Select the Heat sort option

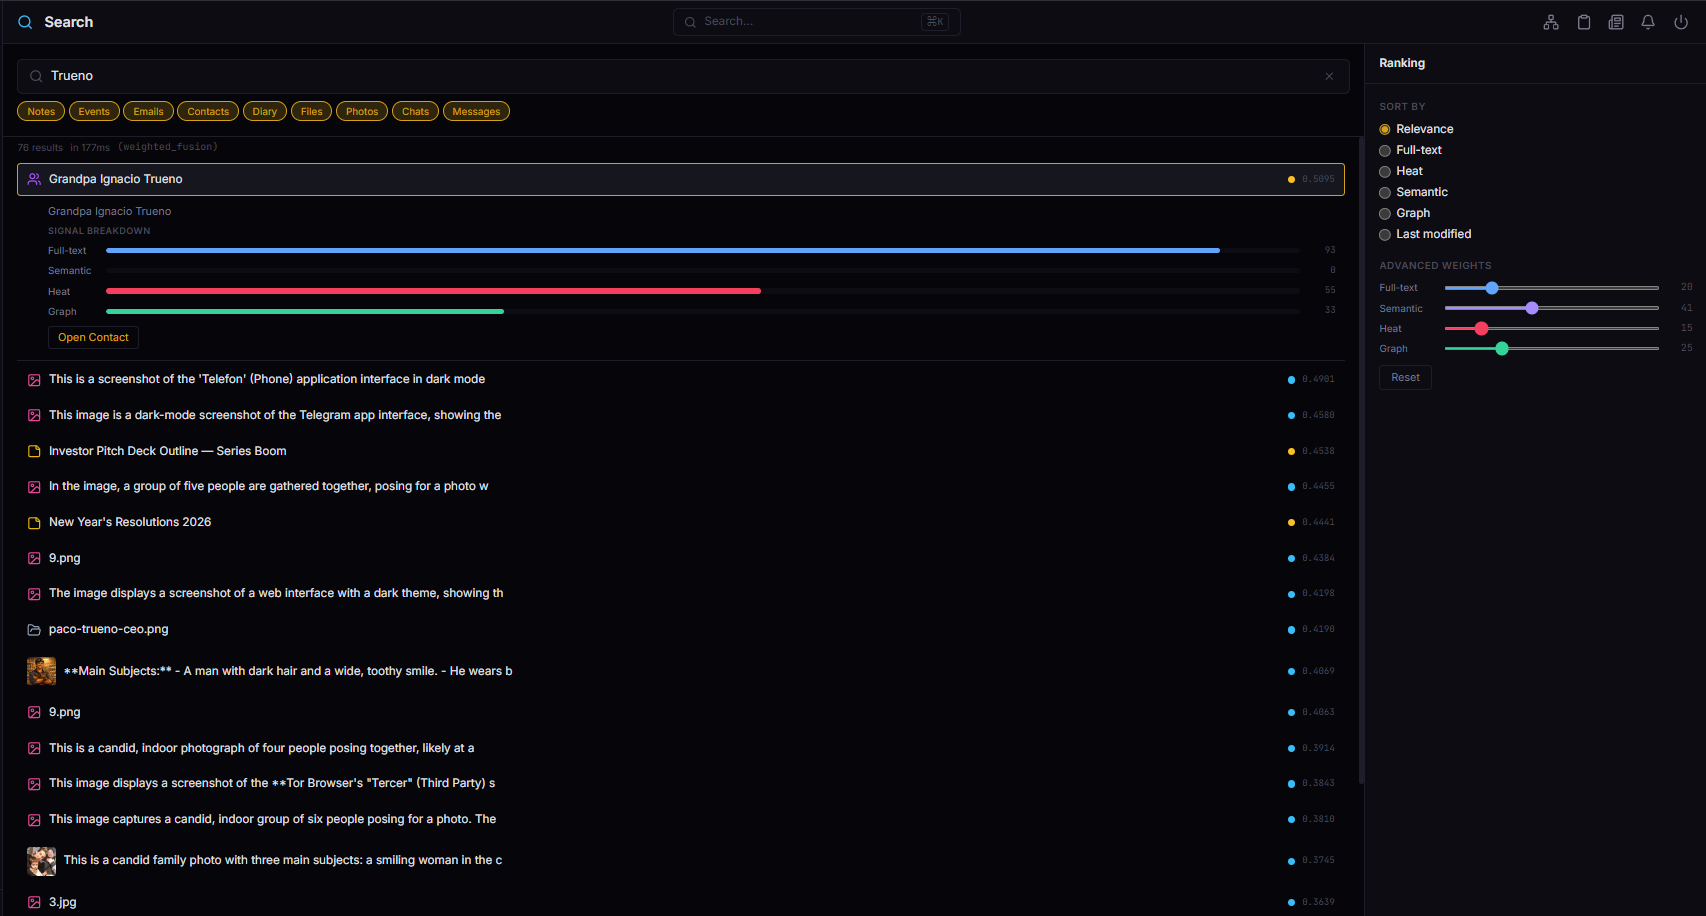click(x=1385, y=171)
